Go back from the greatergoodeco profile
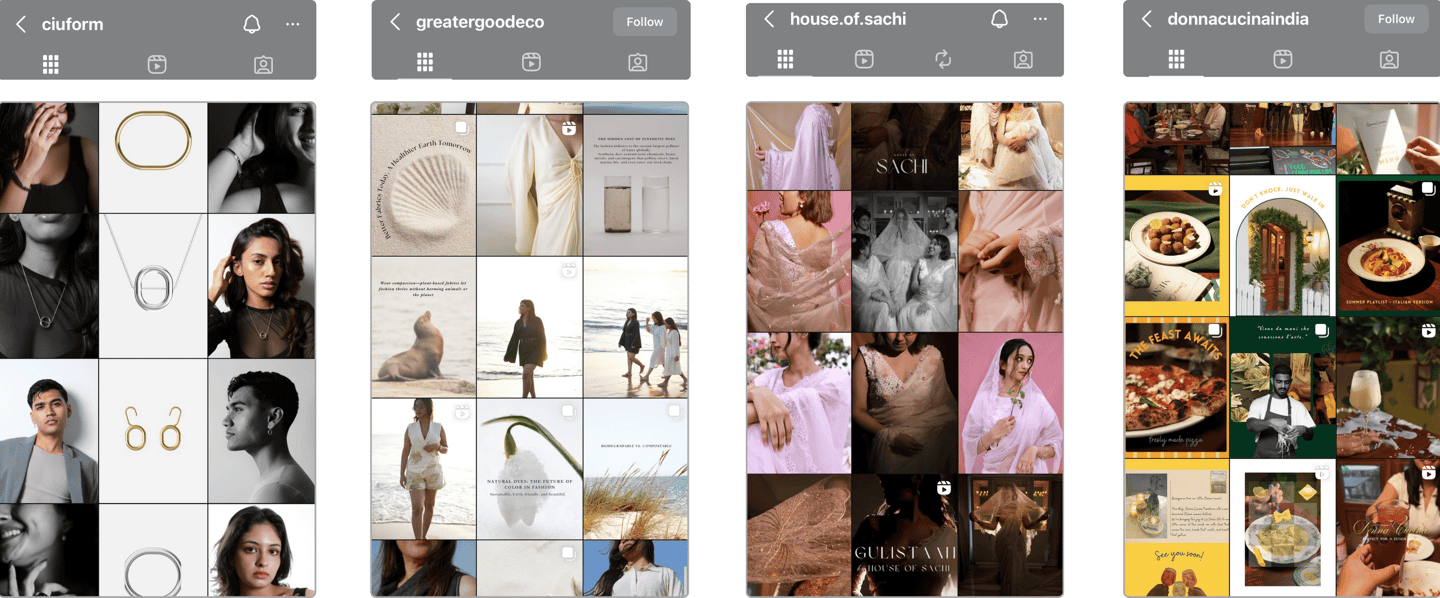 pos(395,22)
